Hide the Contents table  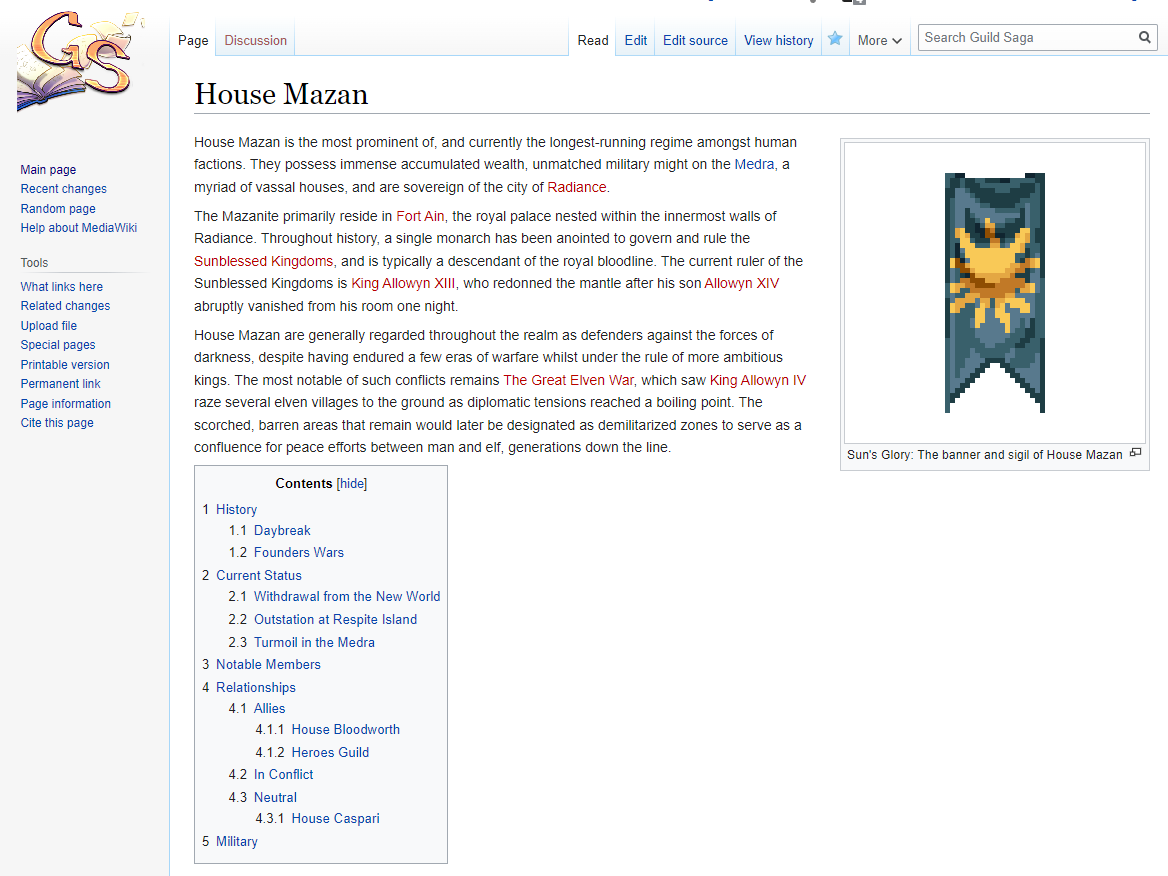(x=352, y=483)
